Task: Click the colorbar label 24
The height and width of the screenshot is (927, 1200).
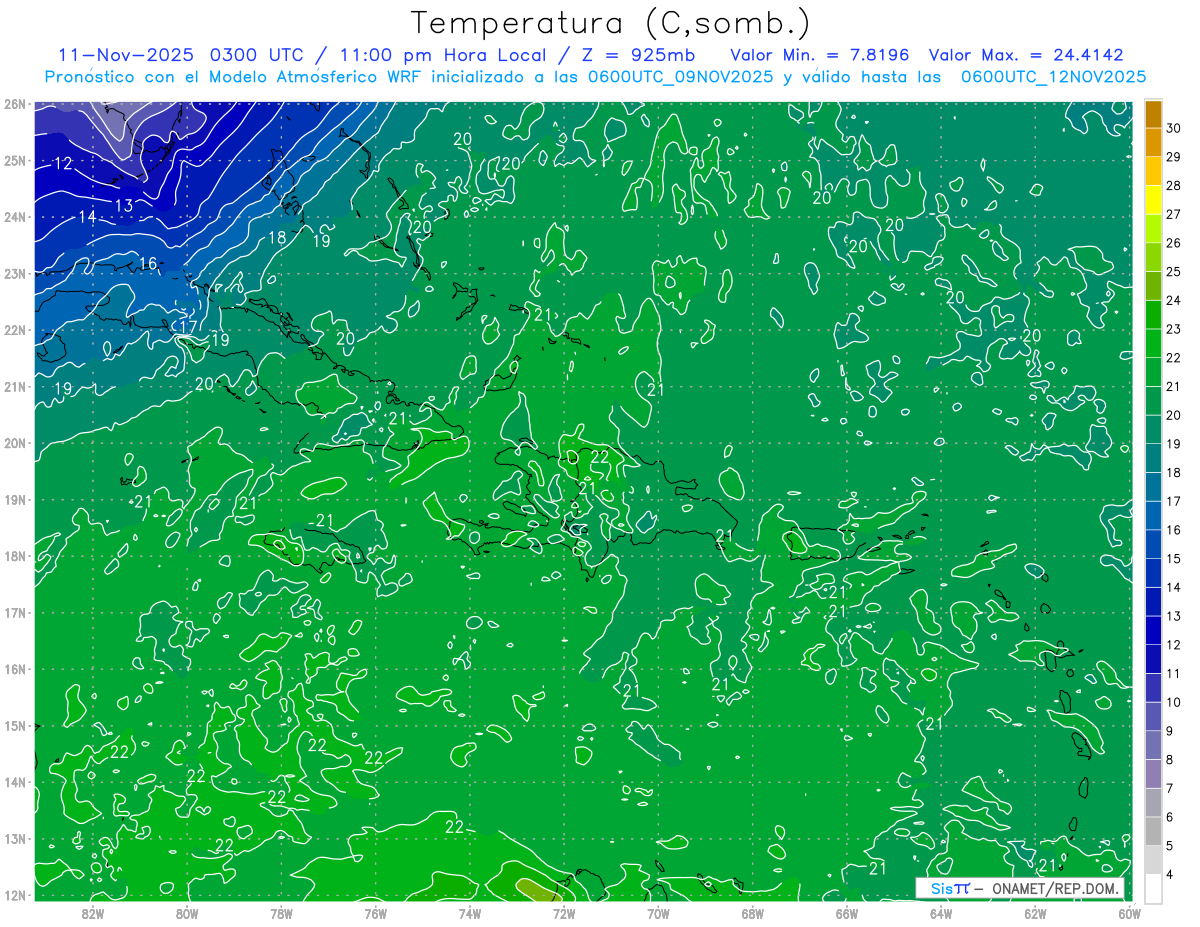Action: [1173, 300]
